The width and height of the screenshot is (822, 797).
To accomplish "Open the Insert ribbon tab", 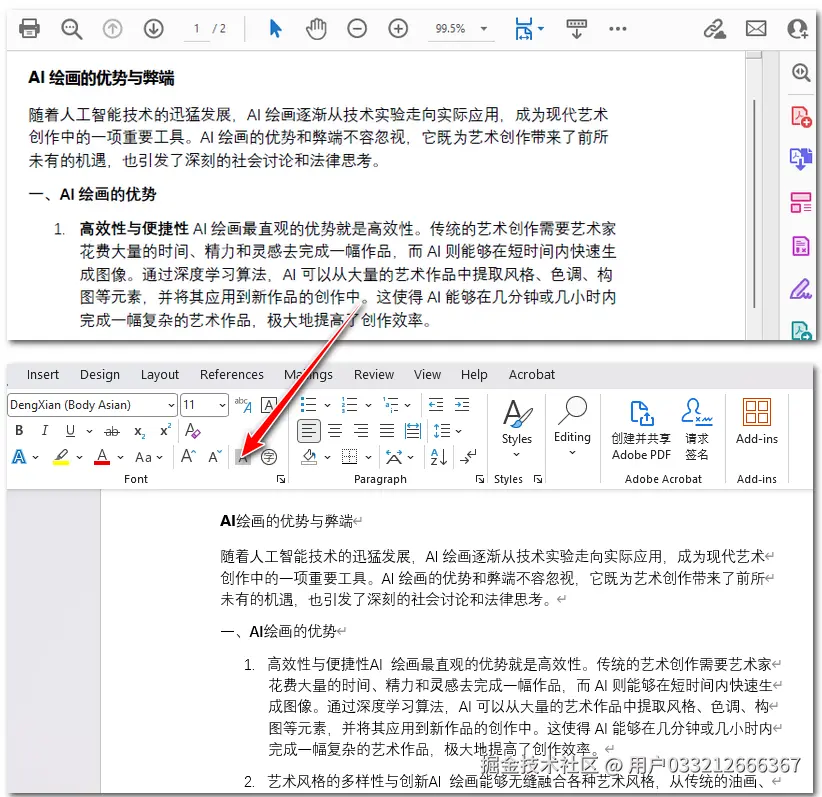I will point(42,374).
